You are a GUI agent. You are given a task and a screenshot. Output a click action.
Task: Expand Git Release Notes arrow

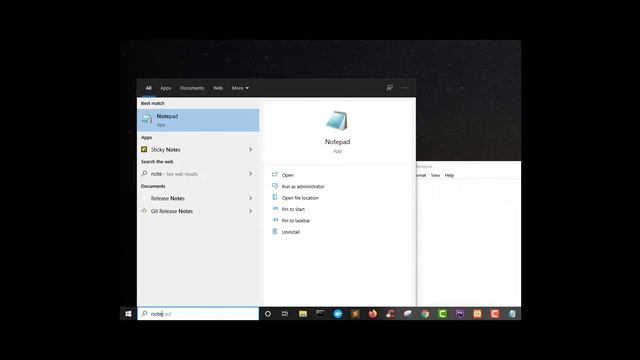(250, 211)
